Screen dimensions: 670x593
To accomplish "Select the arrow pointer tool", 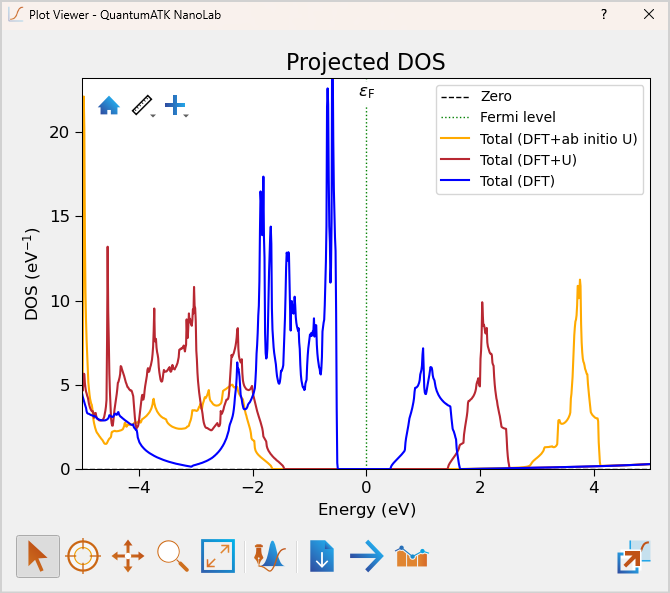I will coord(38,556).
